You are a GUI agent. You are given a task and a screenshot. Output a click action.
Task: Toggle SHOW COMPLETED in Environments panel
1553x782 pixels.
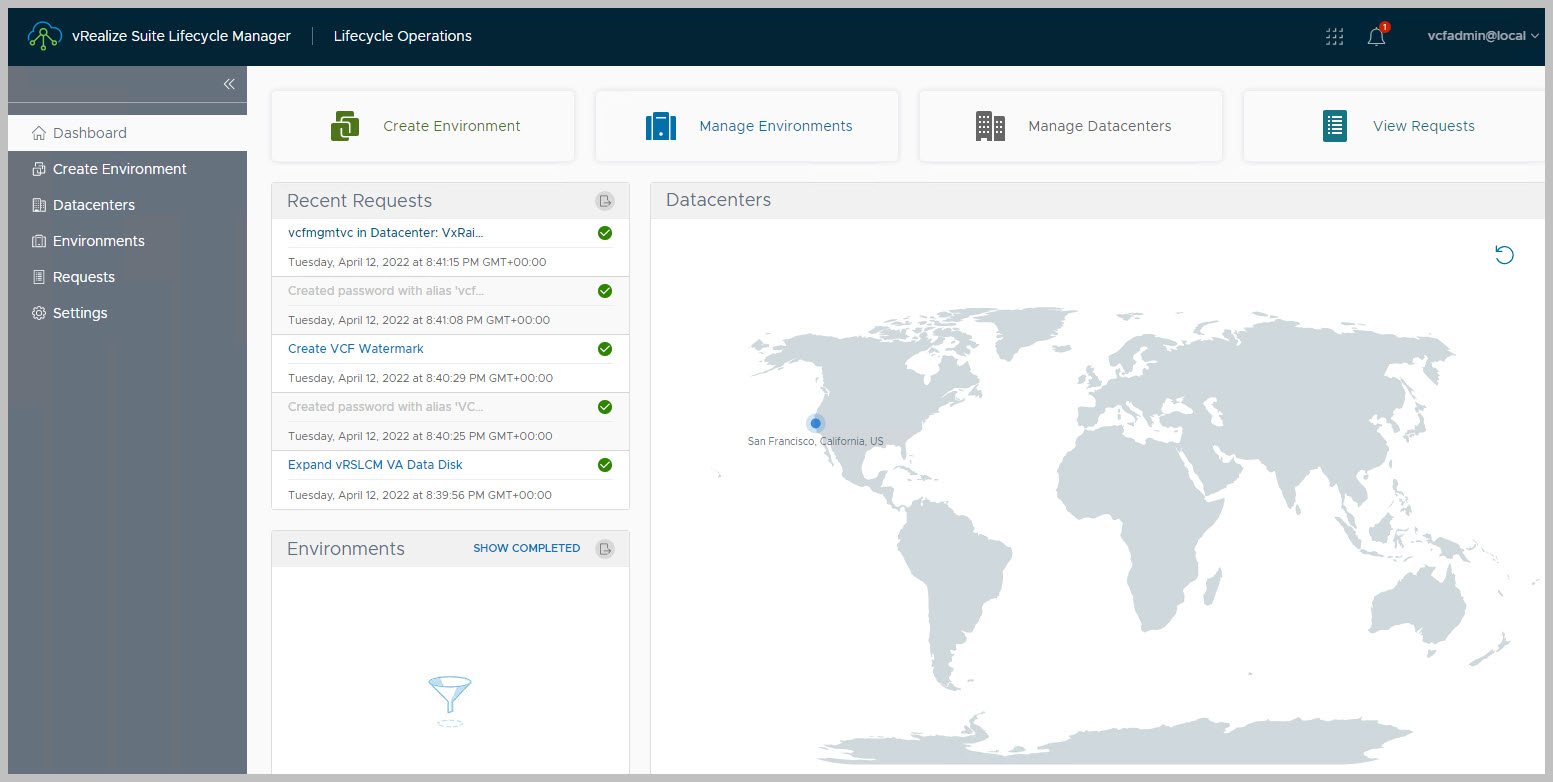pyautogui.click(x=526, y=548)
